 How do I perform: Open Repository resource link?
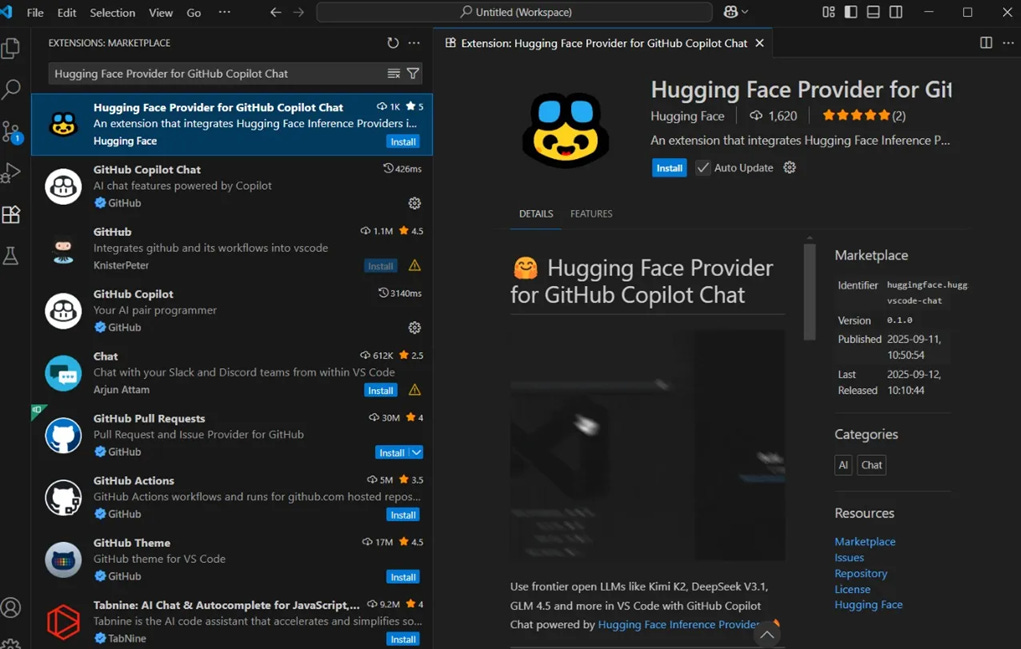[861, 573]
